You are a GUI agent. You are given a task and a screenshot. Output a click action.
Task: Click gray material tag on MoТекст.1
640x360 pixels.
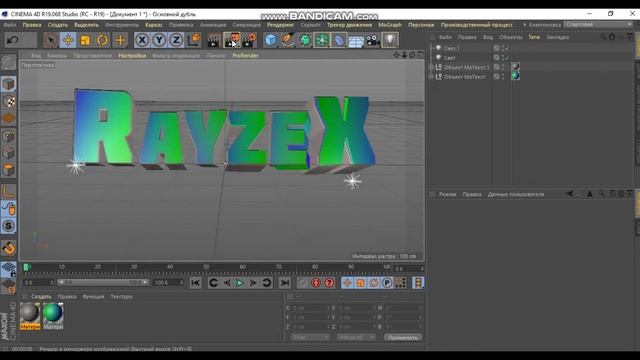click(x=516, y=67)
